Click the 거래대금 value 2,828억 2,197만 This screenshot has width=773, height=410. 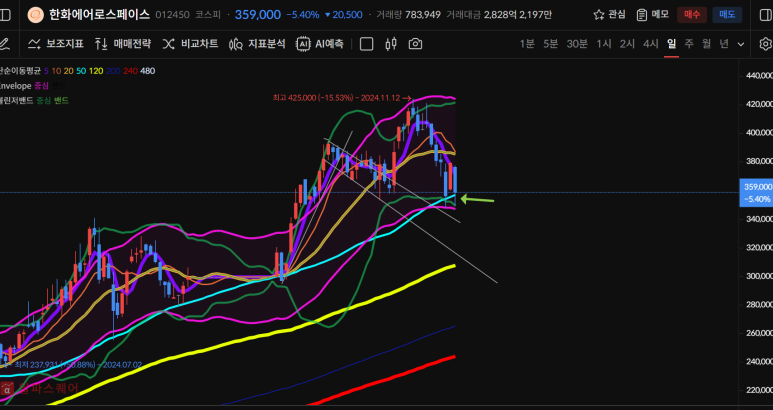coord(518,15)
